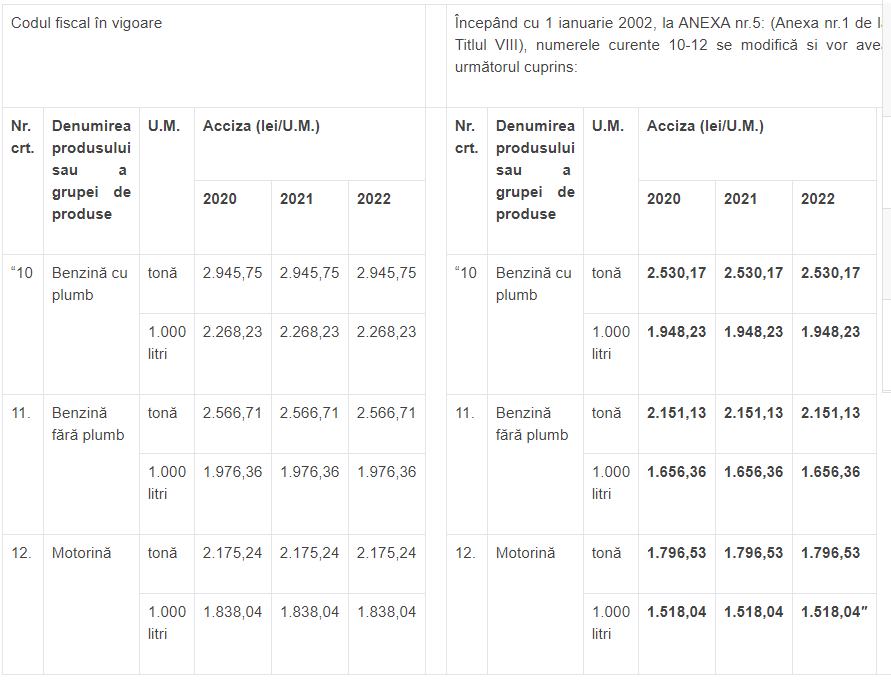Viewport: 891px width, 680px height.
Task: Click bold value 2.530,17 under 2020
Action: pos(676,273)
